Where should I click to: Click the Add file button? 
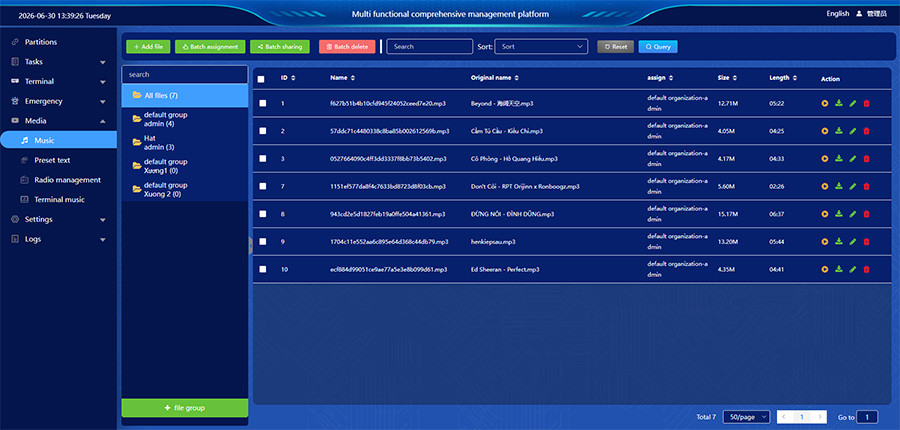(148, 47)
